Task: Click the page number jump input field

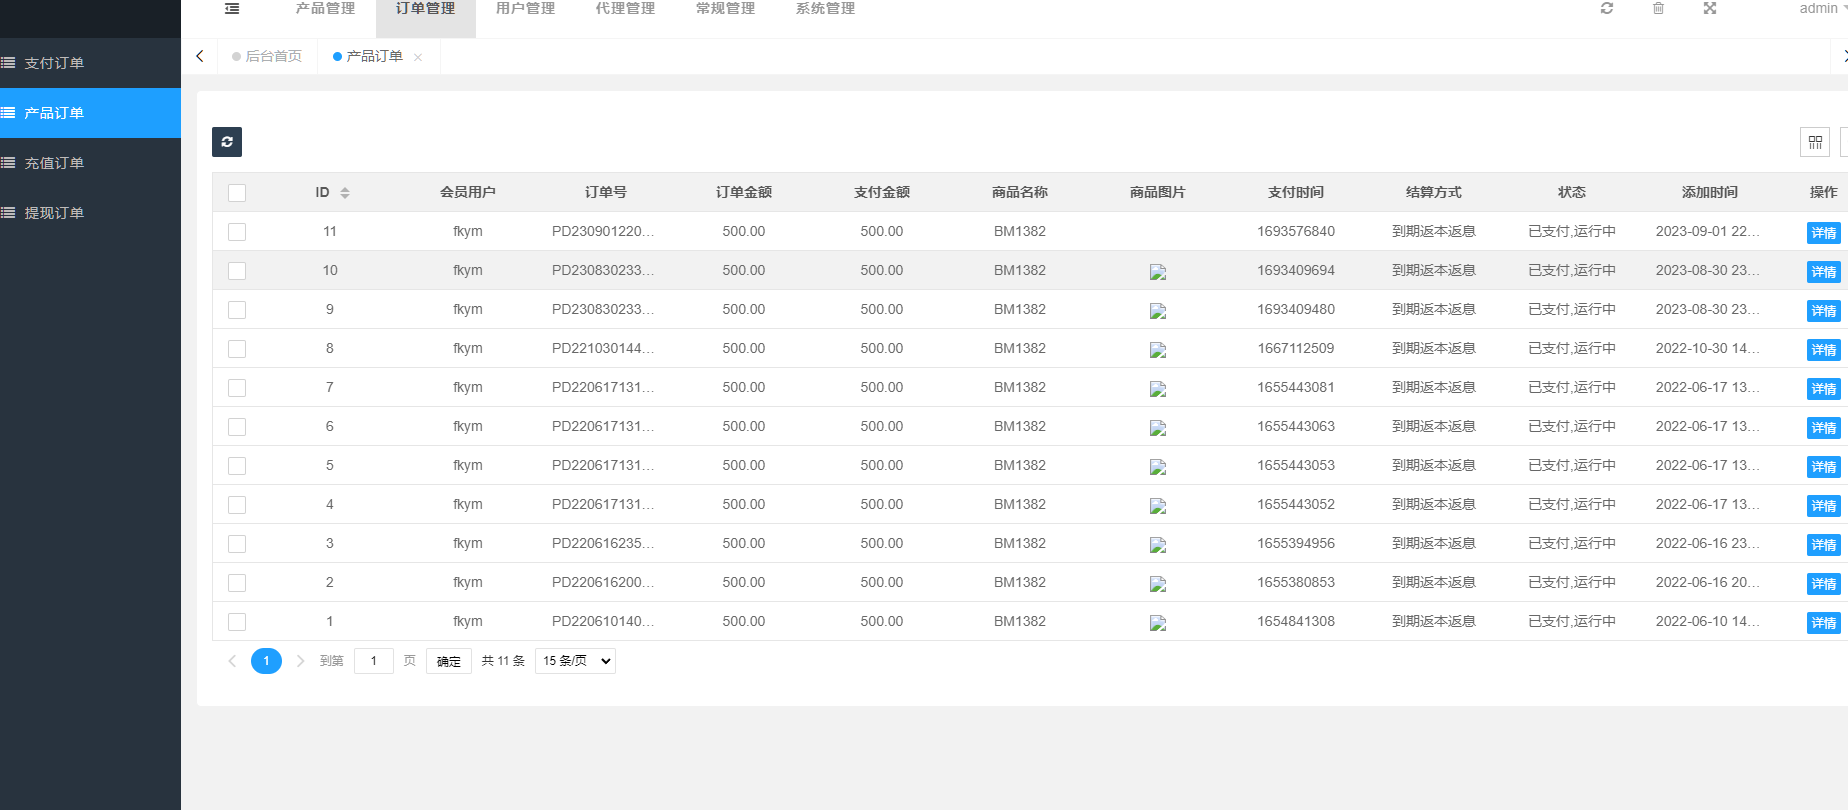Action: point(374,661)
